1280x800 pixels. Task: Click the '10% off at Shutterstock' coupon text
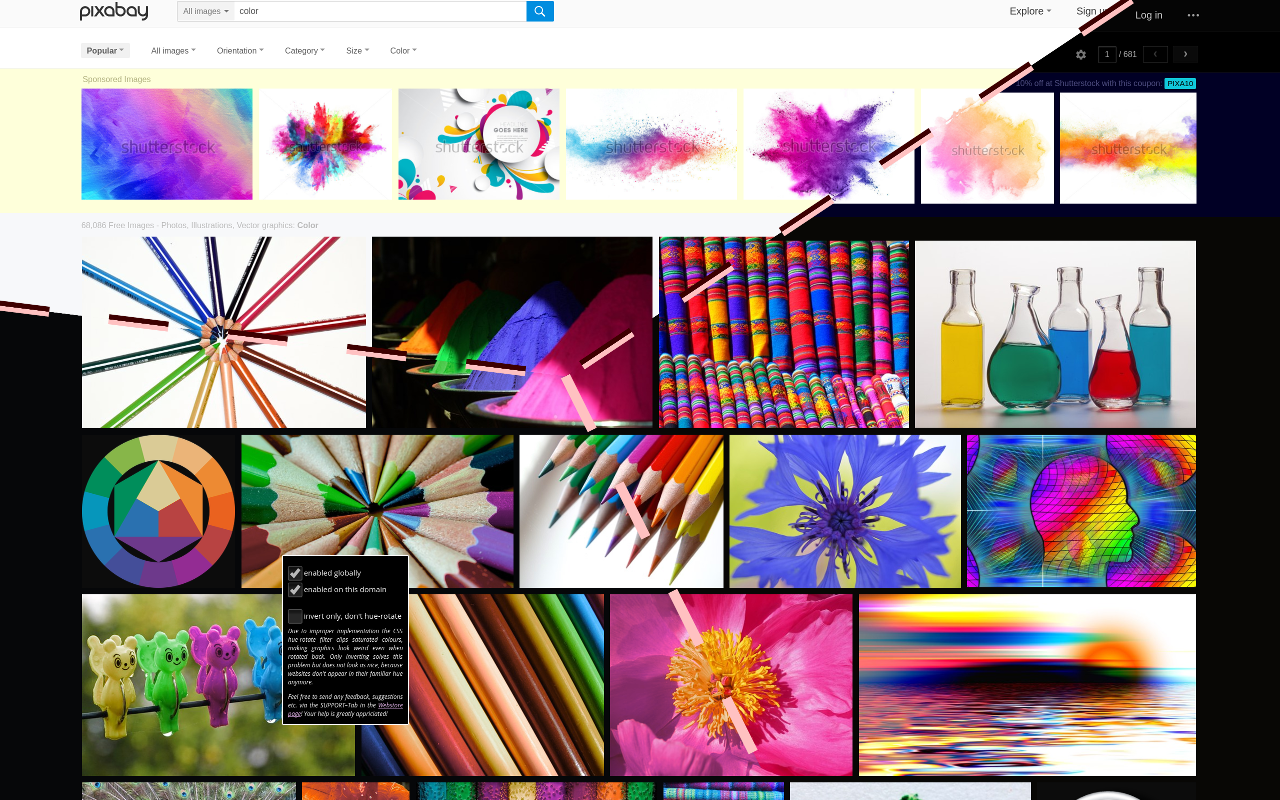[1088, 83]
